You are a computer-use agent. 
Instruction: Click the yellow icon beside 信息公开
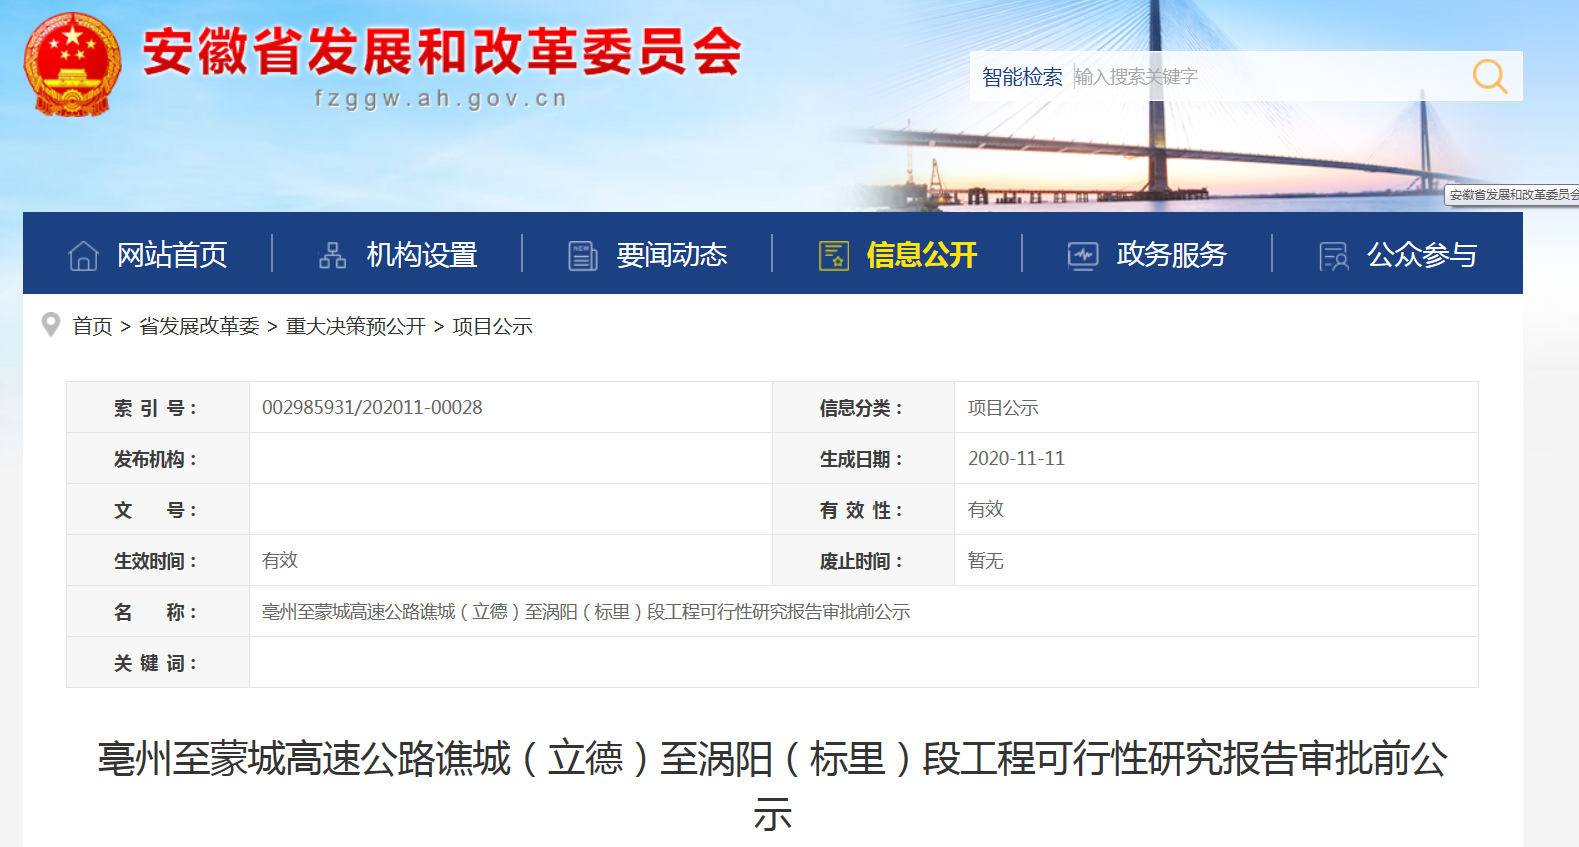833,256
